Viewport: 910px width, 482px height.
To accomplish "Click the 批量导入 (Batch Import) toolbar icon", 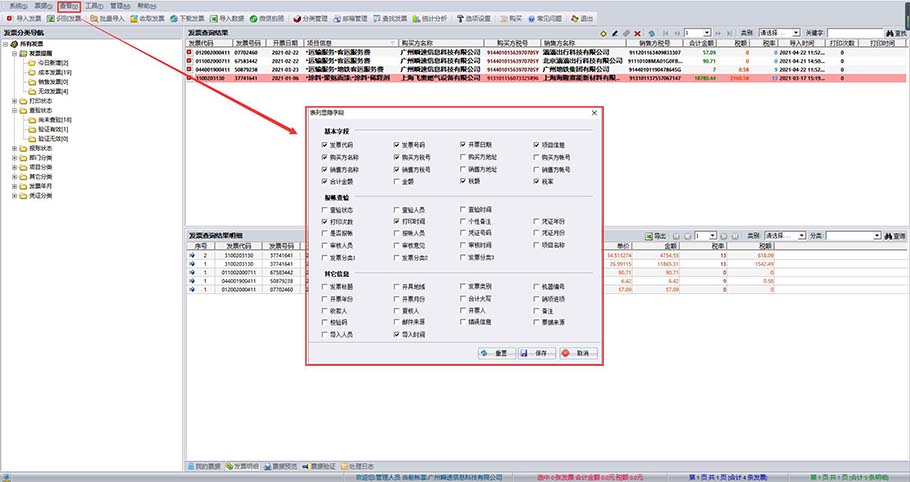I will tap(107, 19).
